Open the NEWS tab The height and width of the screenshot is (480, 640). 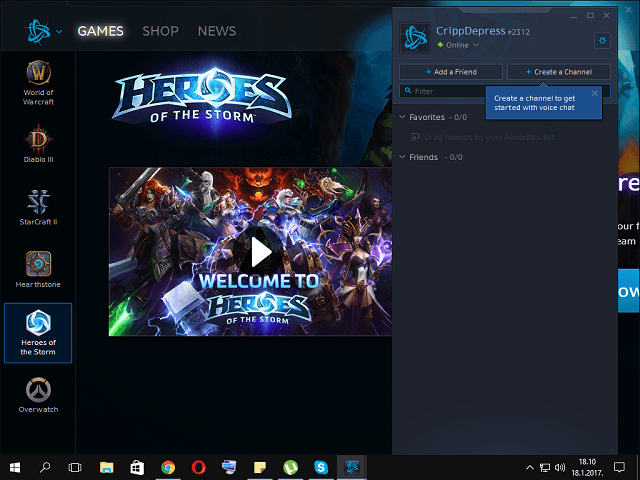217,31
